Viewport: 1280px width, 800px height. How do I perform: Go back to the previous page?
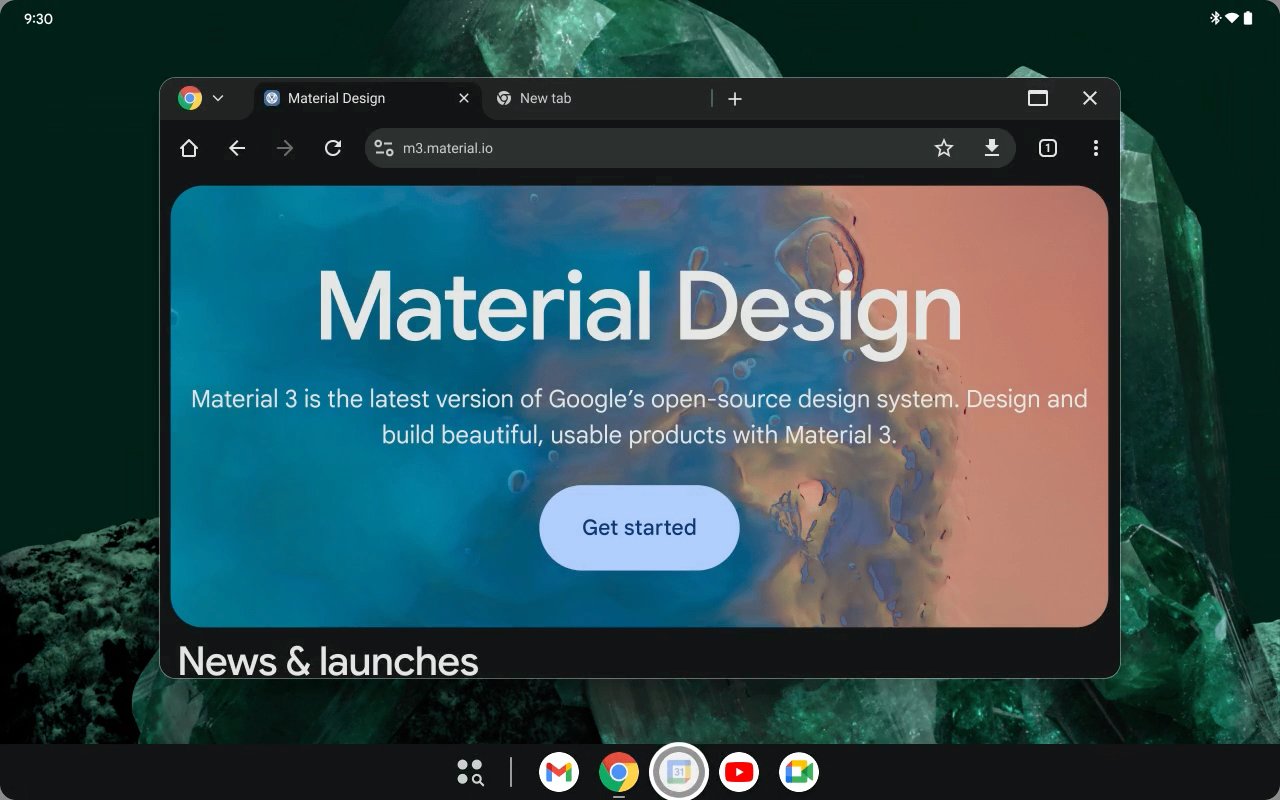(236, 148)
